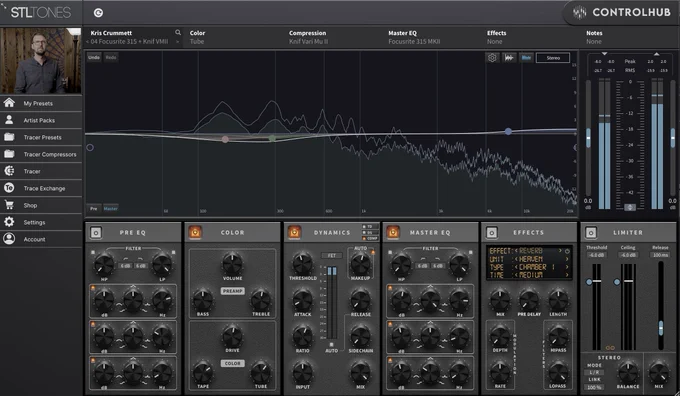
Task: Switch to the Pre analyzer tab
Action: coord(94,209)
